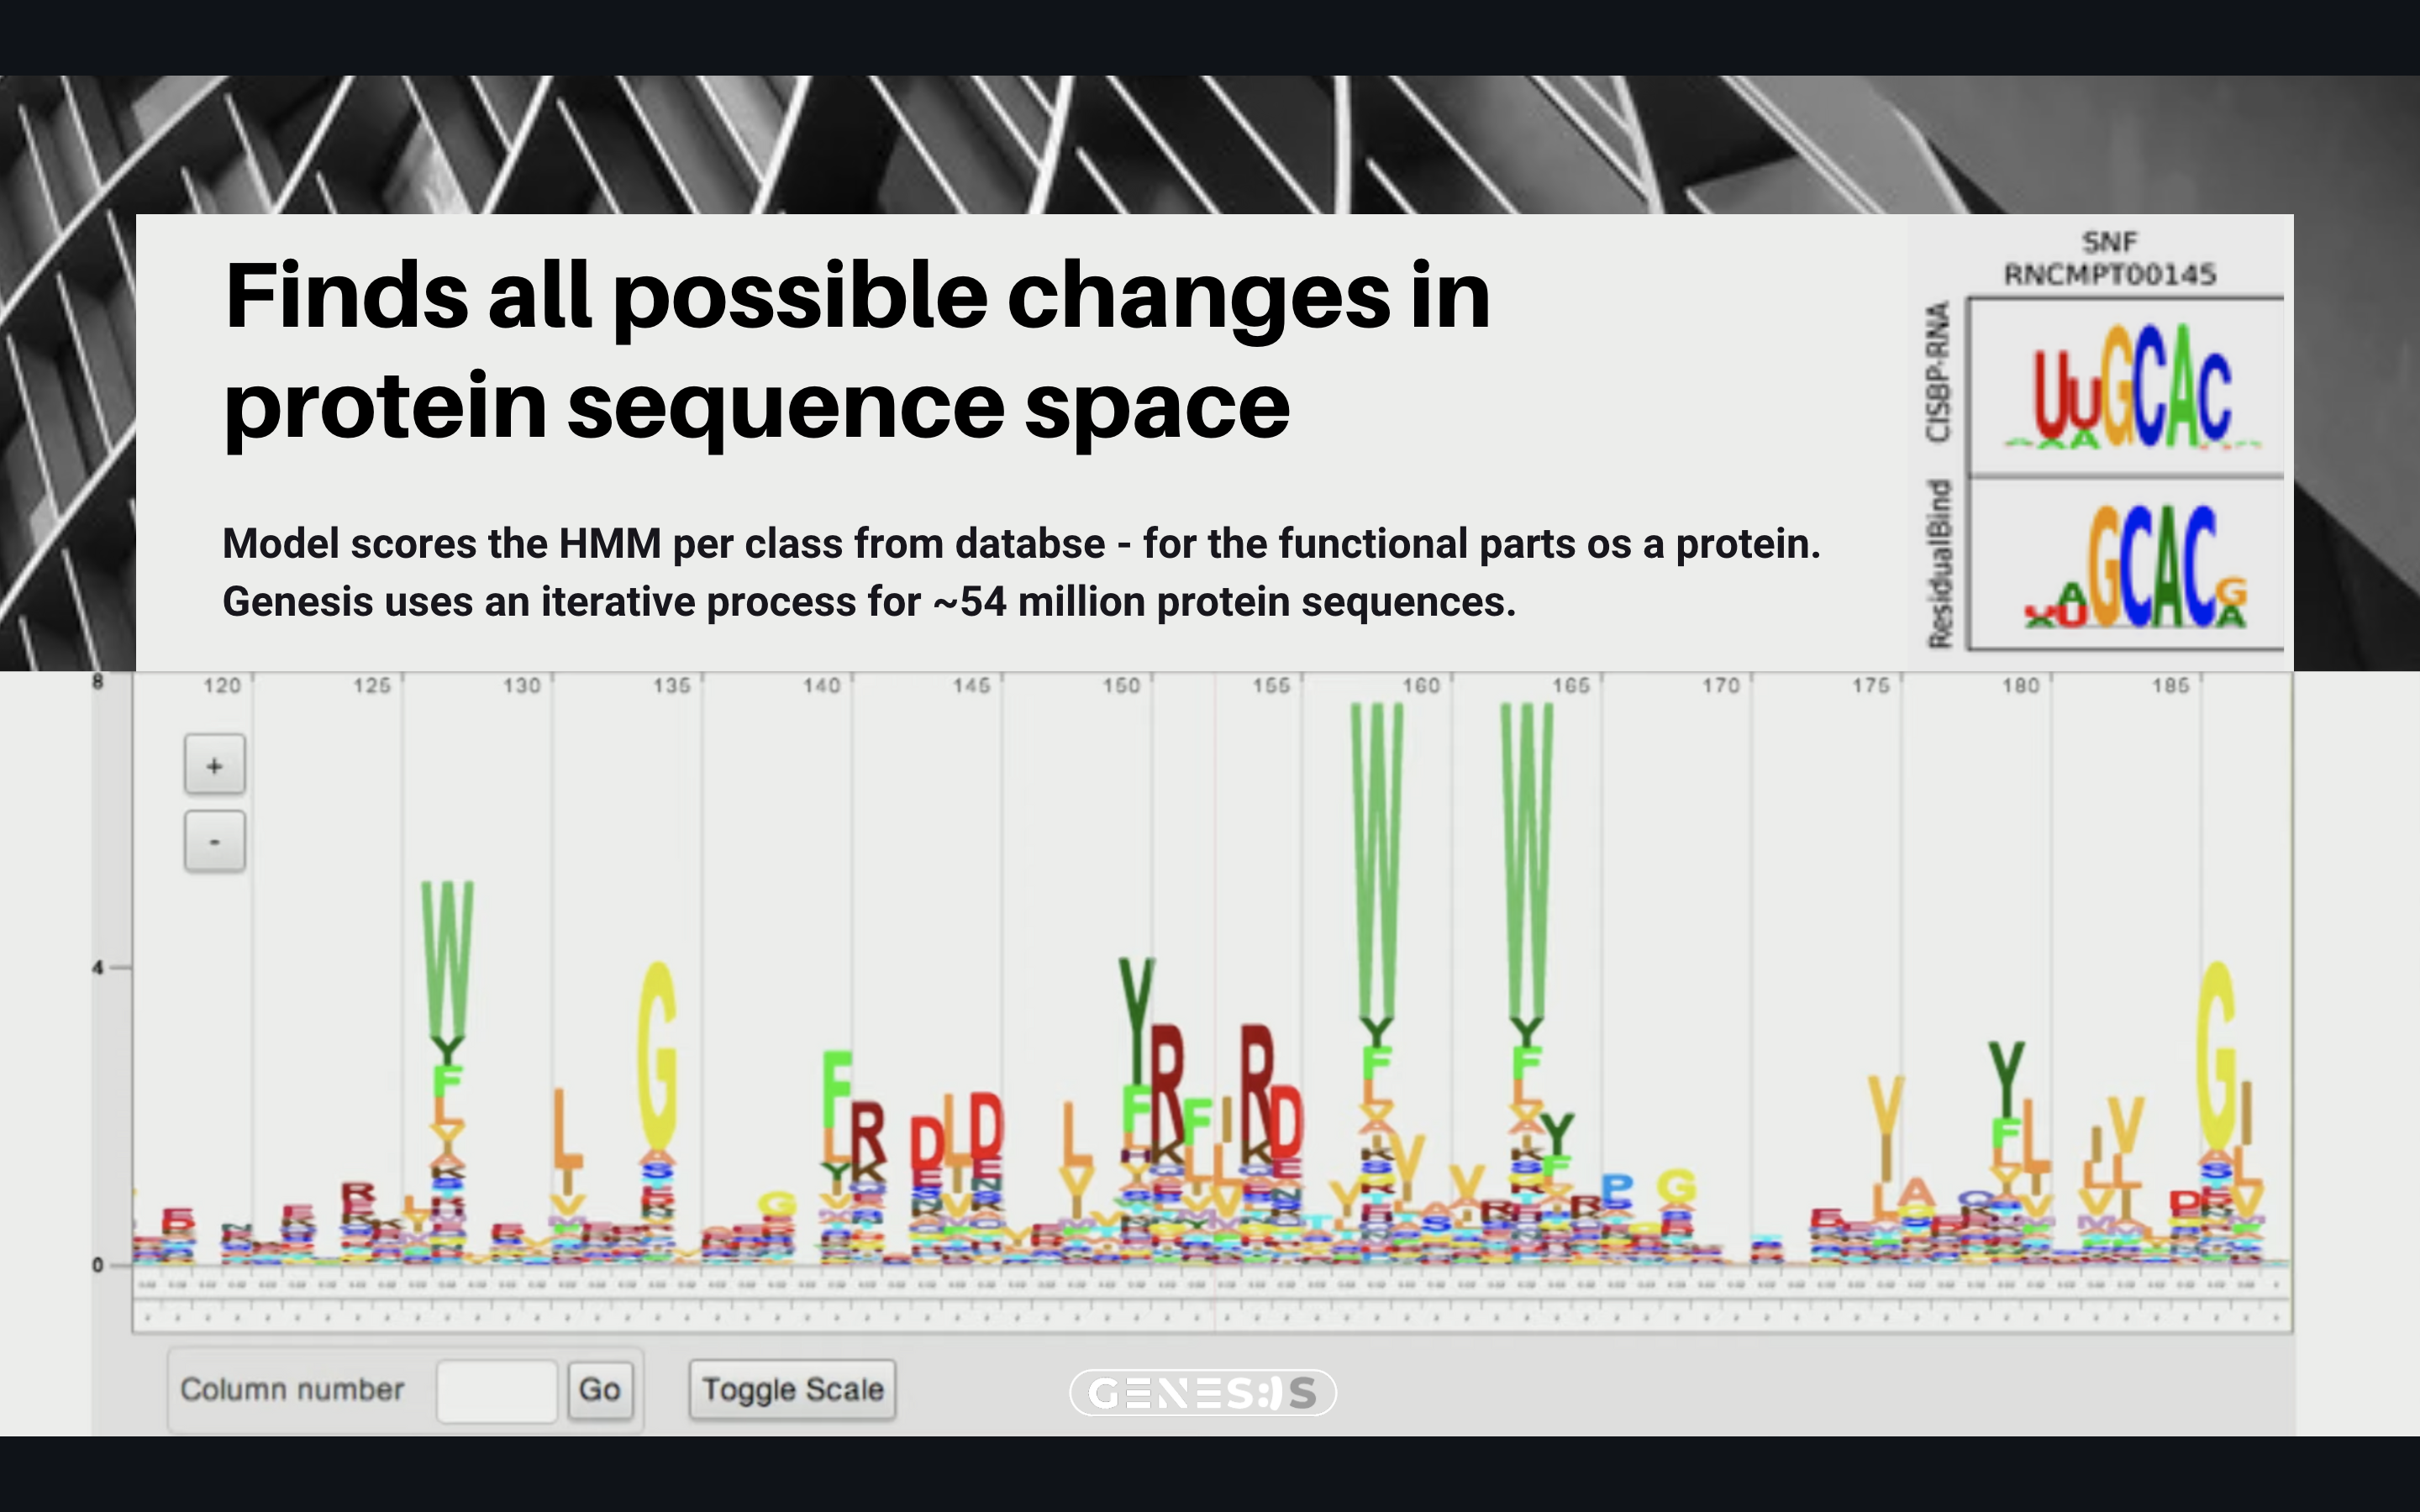The height and width of the screenshot is (1512, 2420).
Task: Click the large yellow G near column 185
Action: click(2216, 1055)
